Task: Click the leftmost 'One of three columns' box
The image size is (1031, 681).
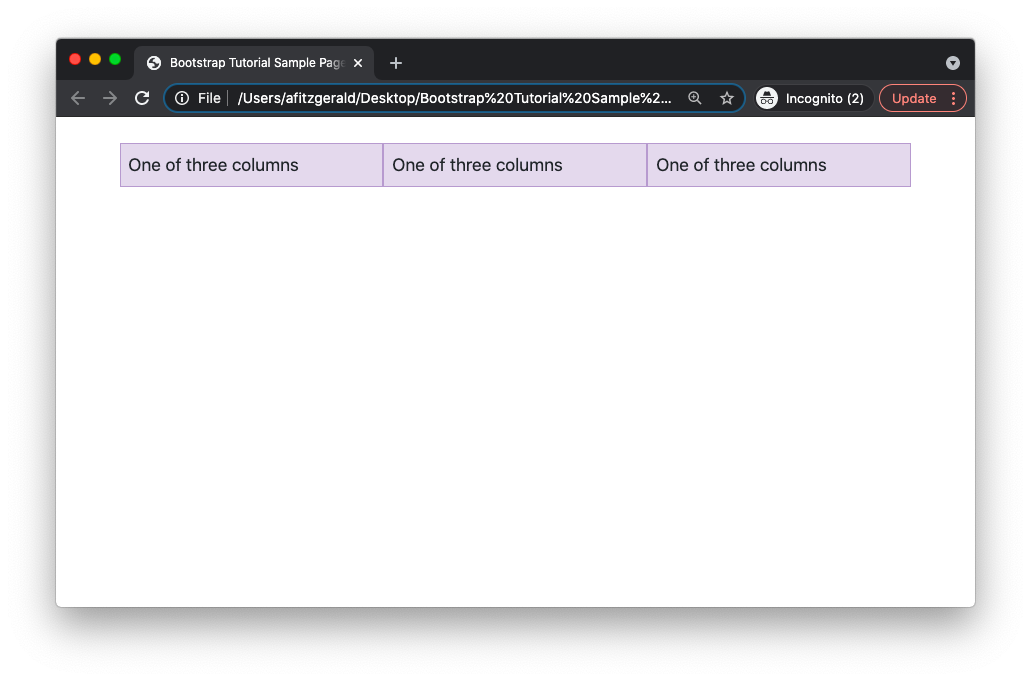Action: pyautogui.click(x=250, y=165)
